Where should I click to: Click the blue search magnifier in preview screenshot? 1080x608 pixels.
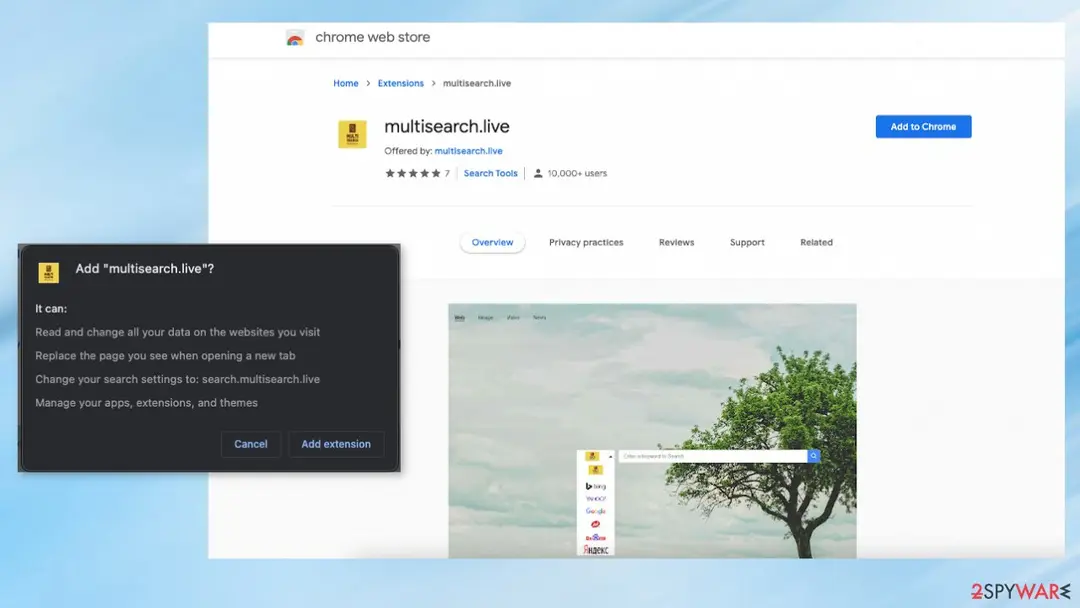(813, 456)
